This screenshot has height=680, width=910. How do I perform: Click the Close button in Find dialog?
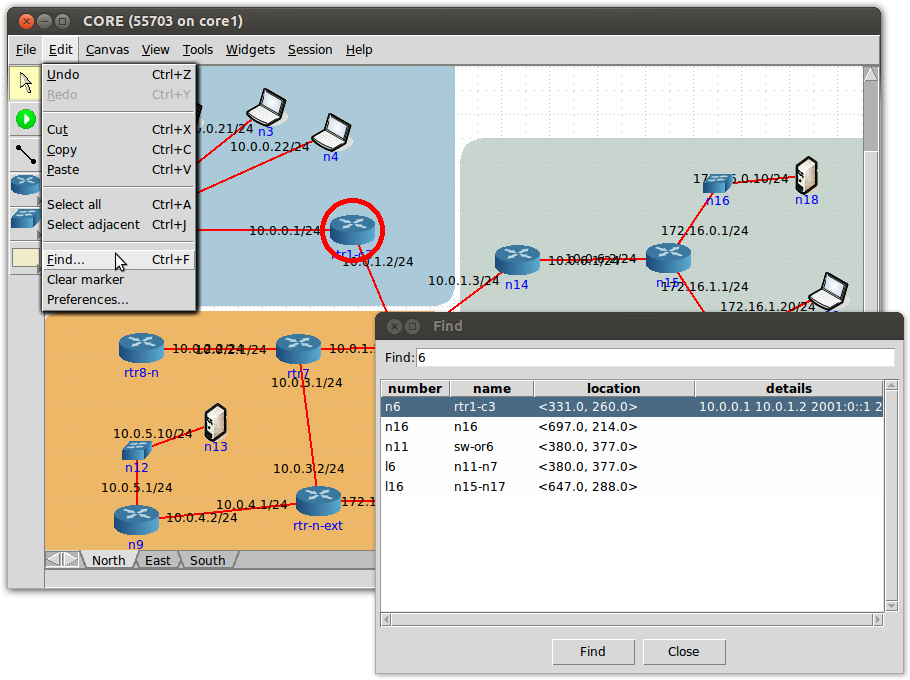[x=684, y=652]
